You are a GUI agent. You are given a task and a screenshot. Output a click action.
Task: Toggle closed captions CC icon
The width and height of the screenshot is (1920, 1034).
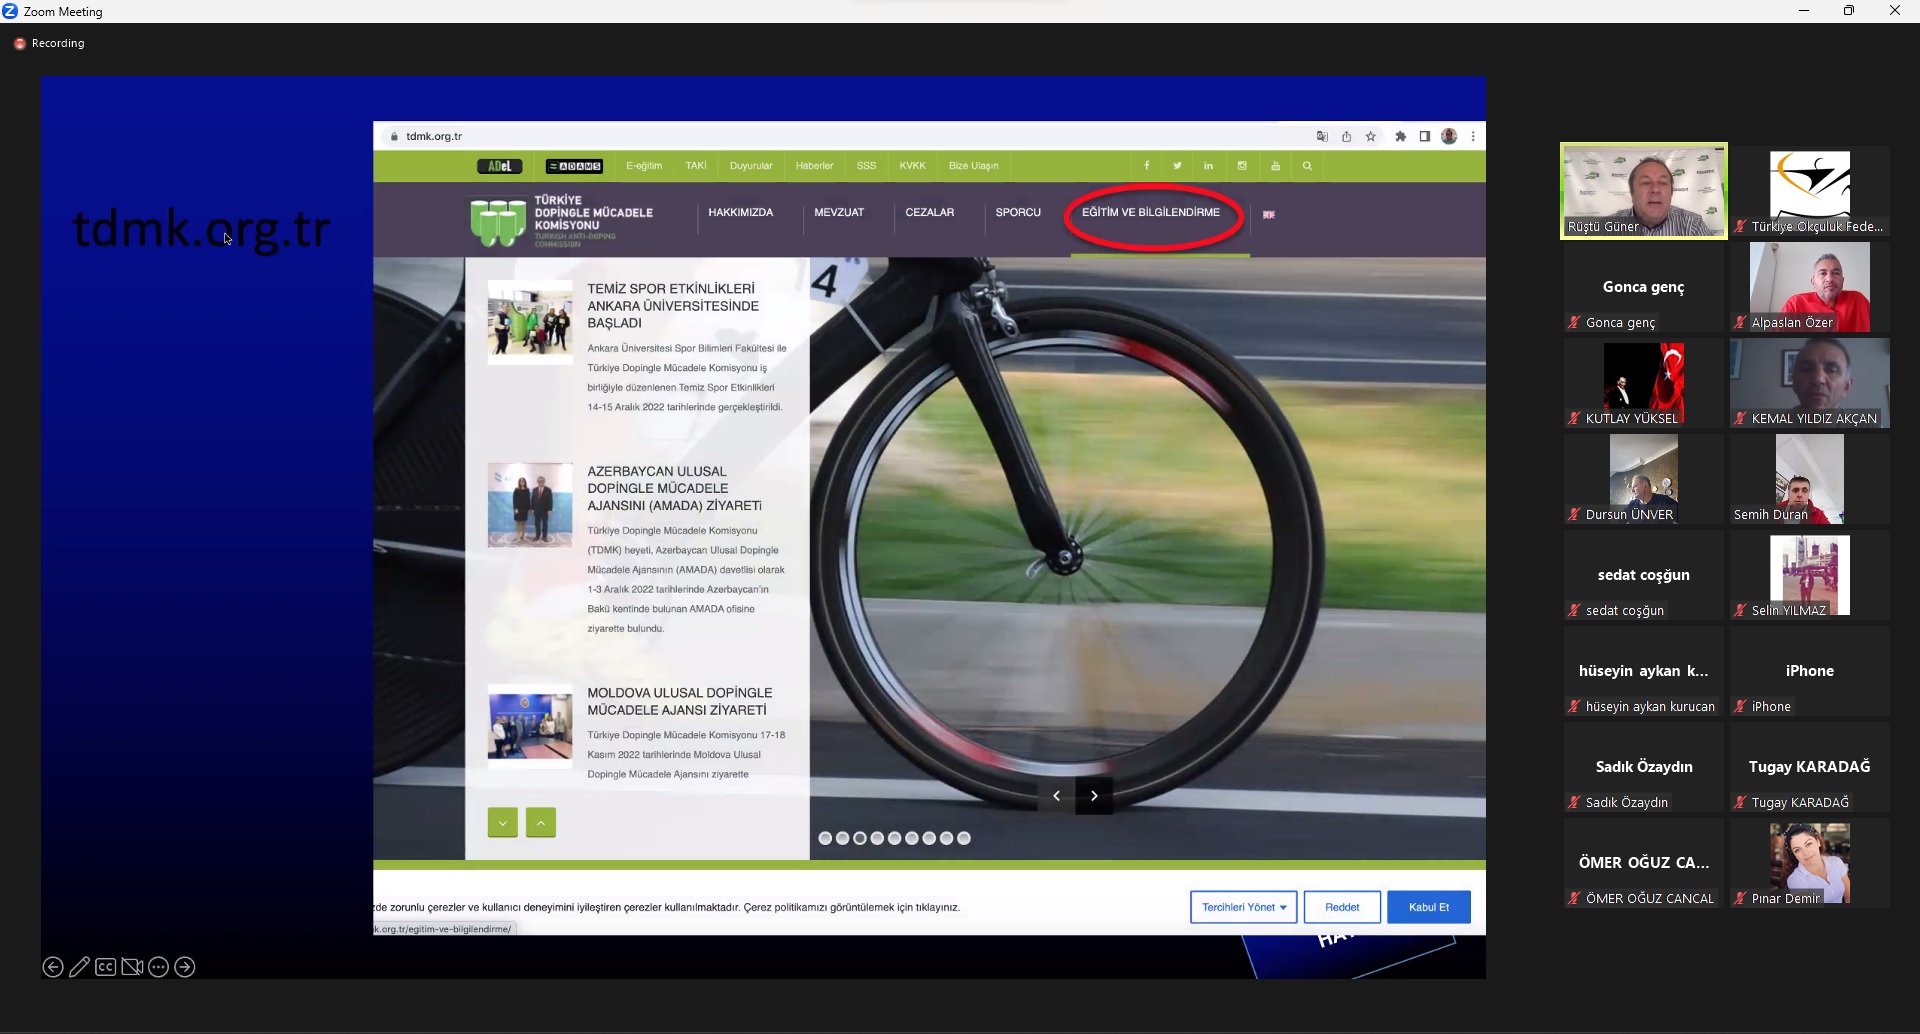[106, 967]
